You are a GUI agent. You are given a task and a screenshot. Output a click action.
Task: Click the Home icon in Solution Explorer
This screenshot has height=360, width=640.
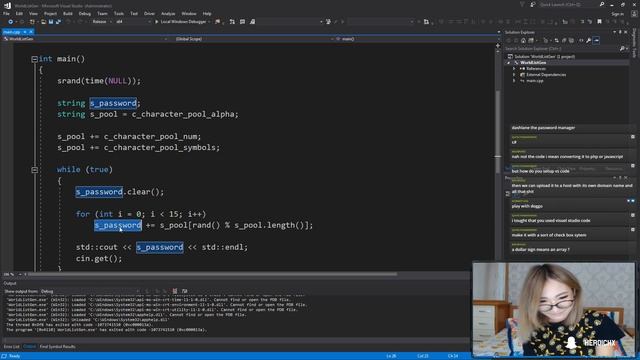[523, 40]
